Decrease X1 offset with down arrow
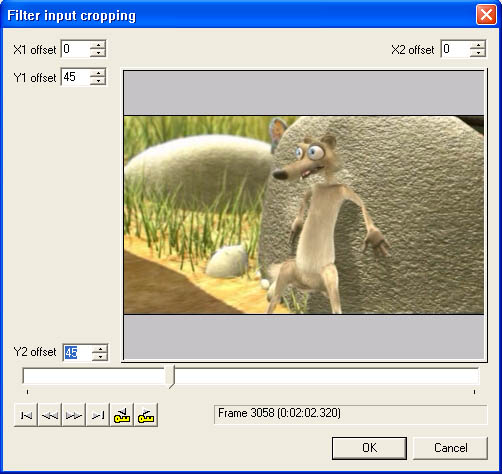502x474 pixels. pos(98,53)
